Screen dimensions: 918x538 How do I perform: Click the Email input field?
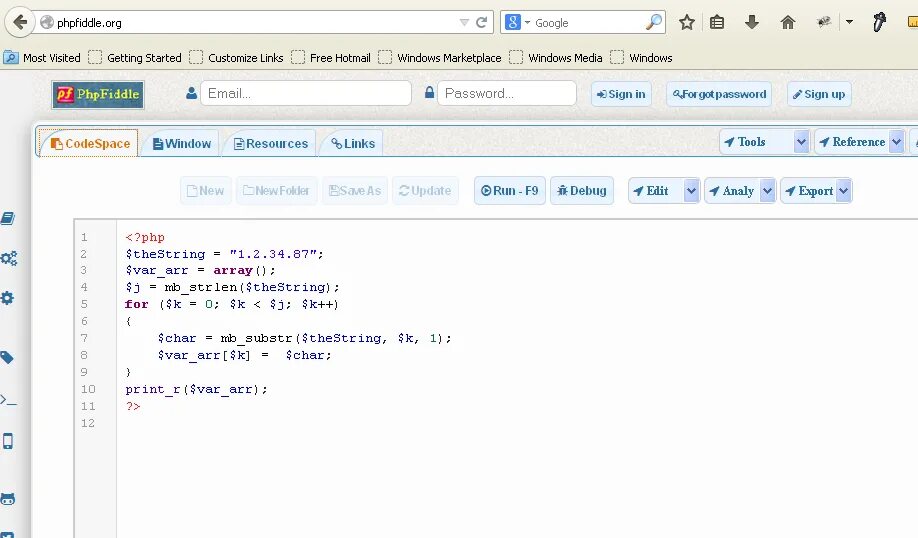pyautogui.click(x=306, y=93)
